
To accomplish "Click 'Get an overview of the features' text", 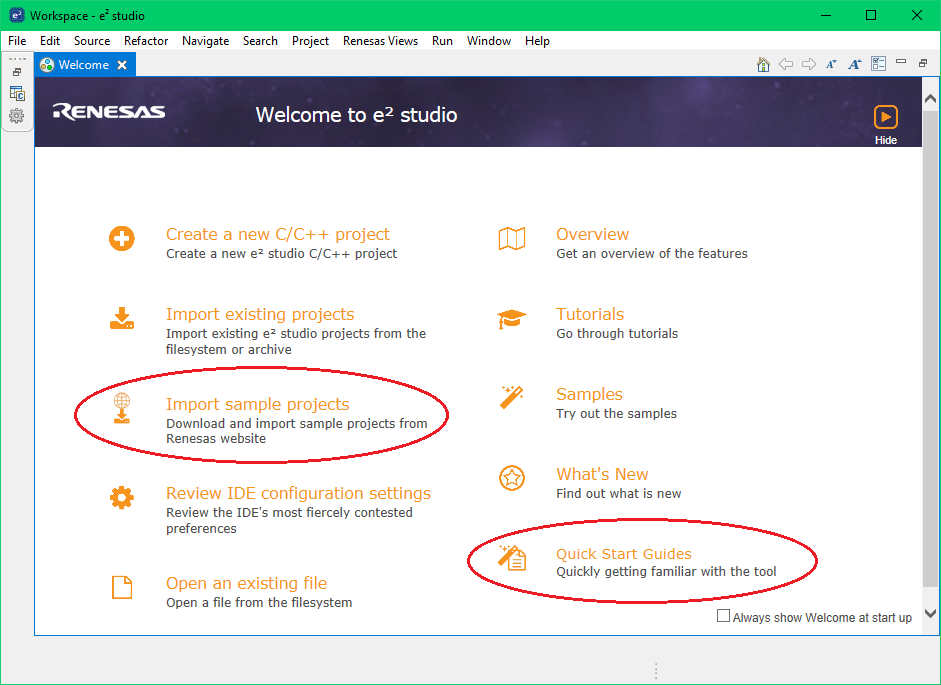I will pyautogui.click(x=652, y=253).
